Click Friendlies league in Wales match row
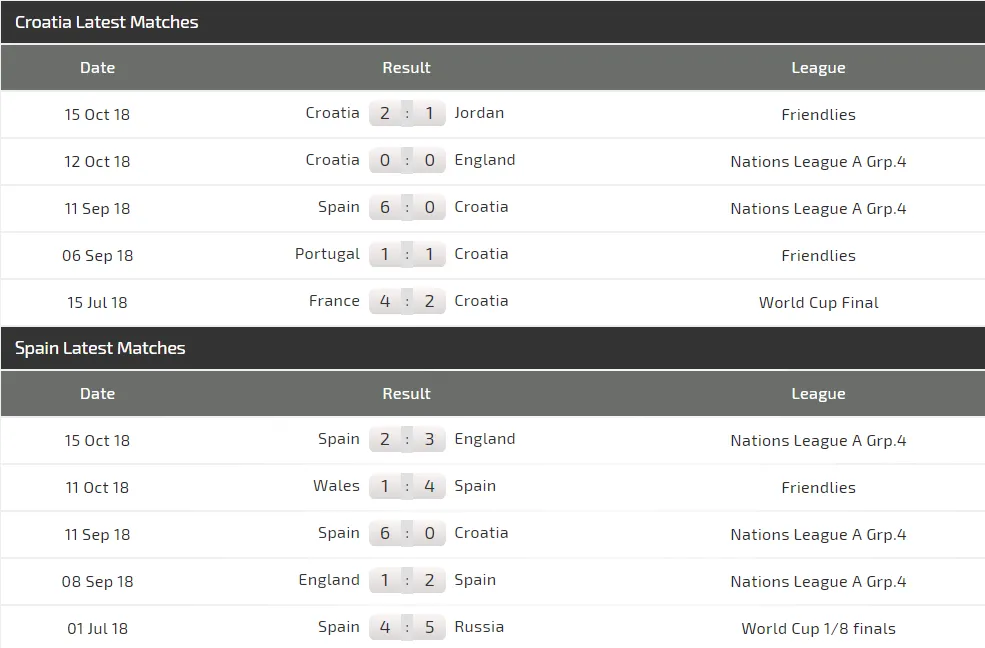This screenshot has width=985, height=648. (x=818, y=488)
